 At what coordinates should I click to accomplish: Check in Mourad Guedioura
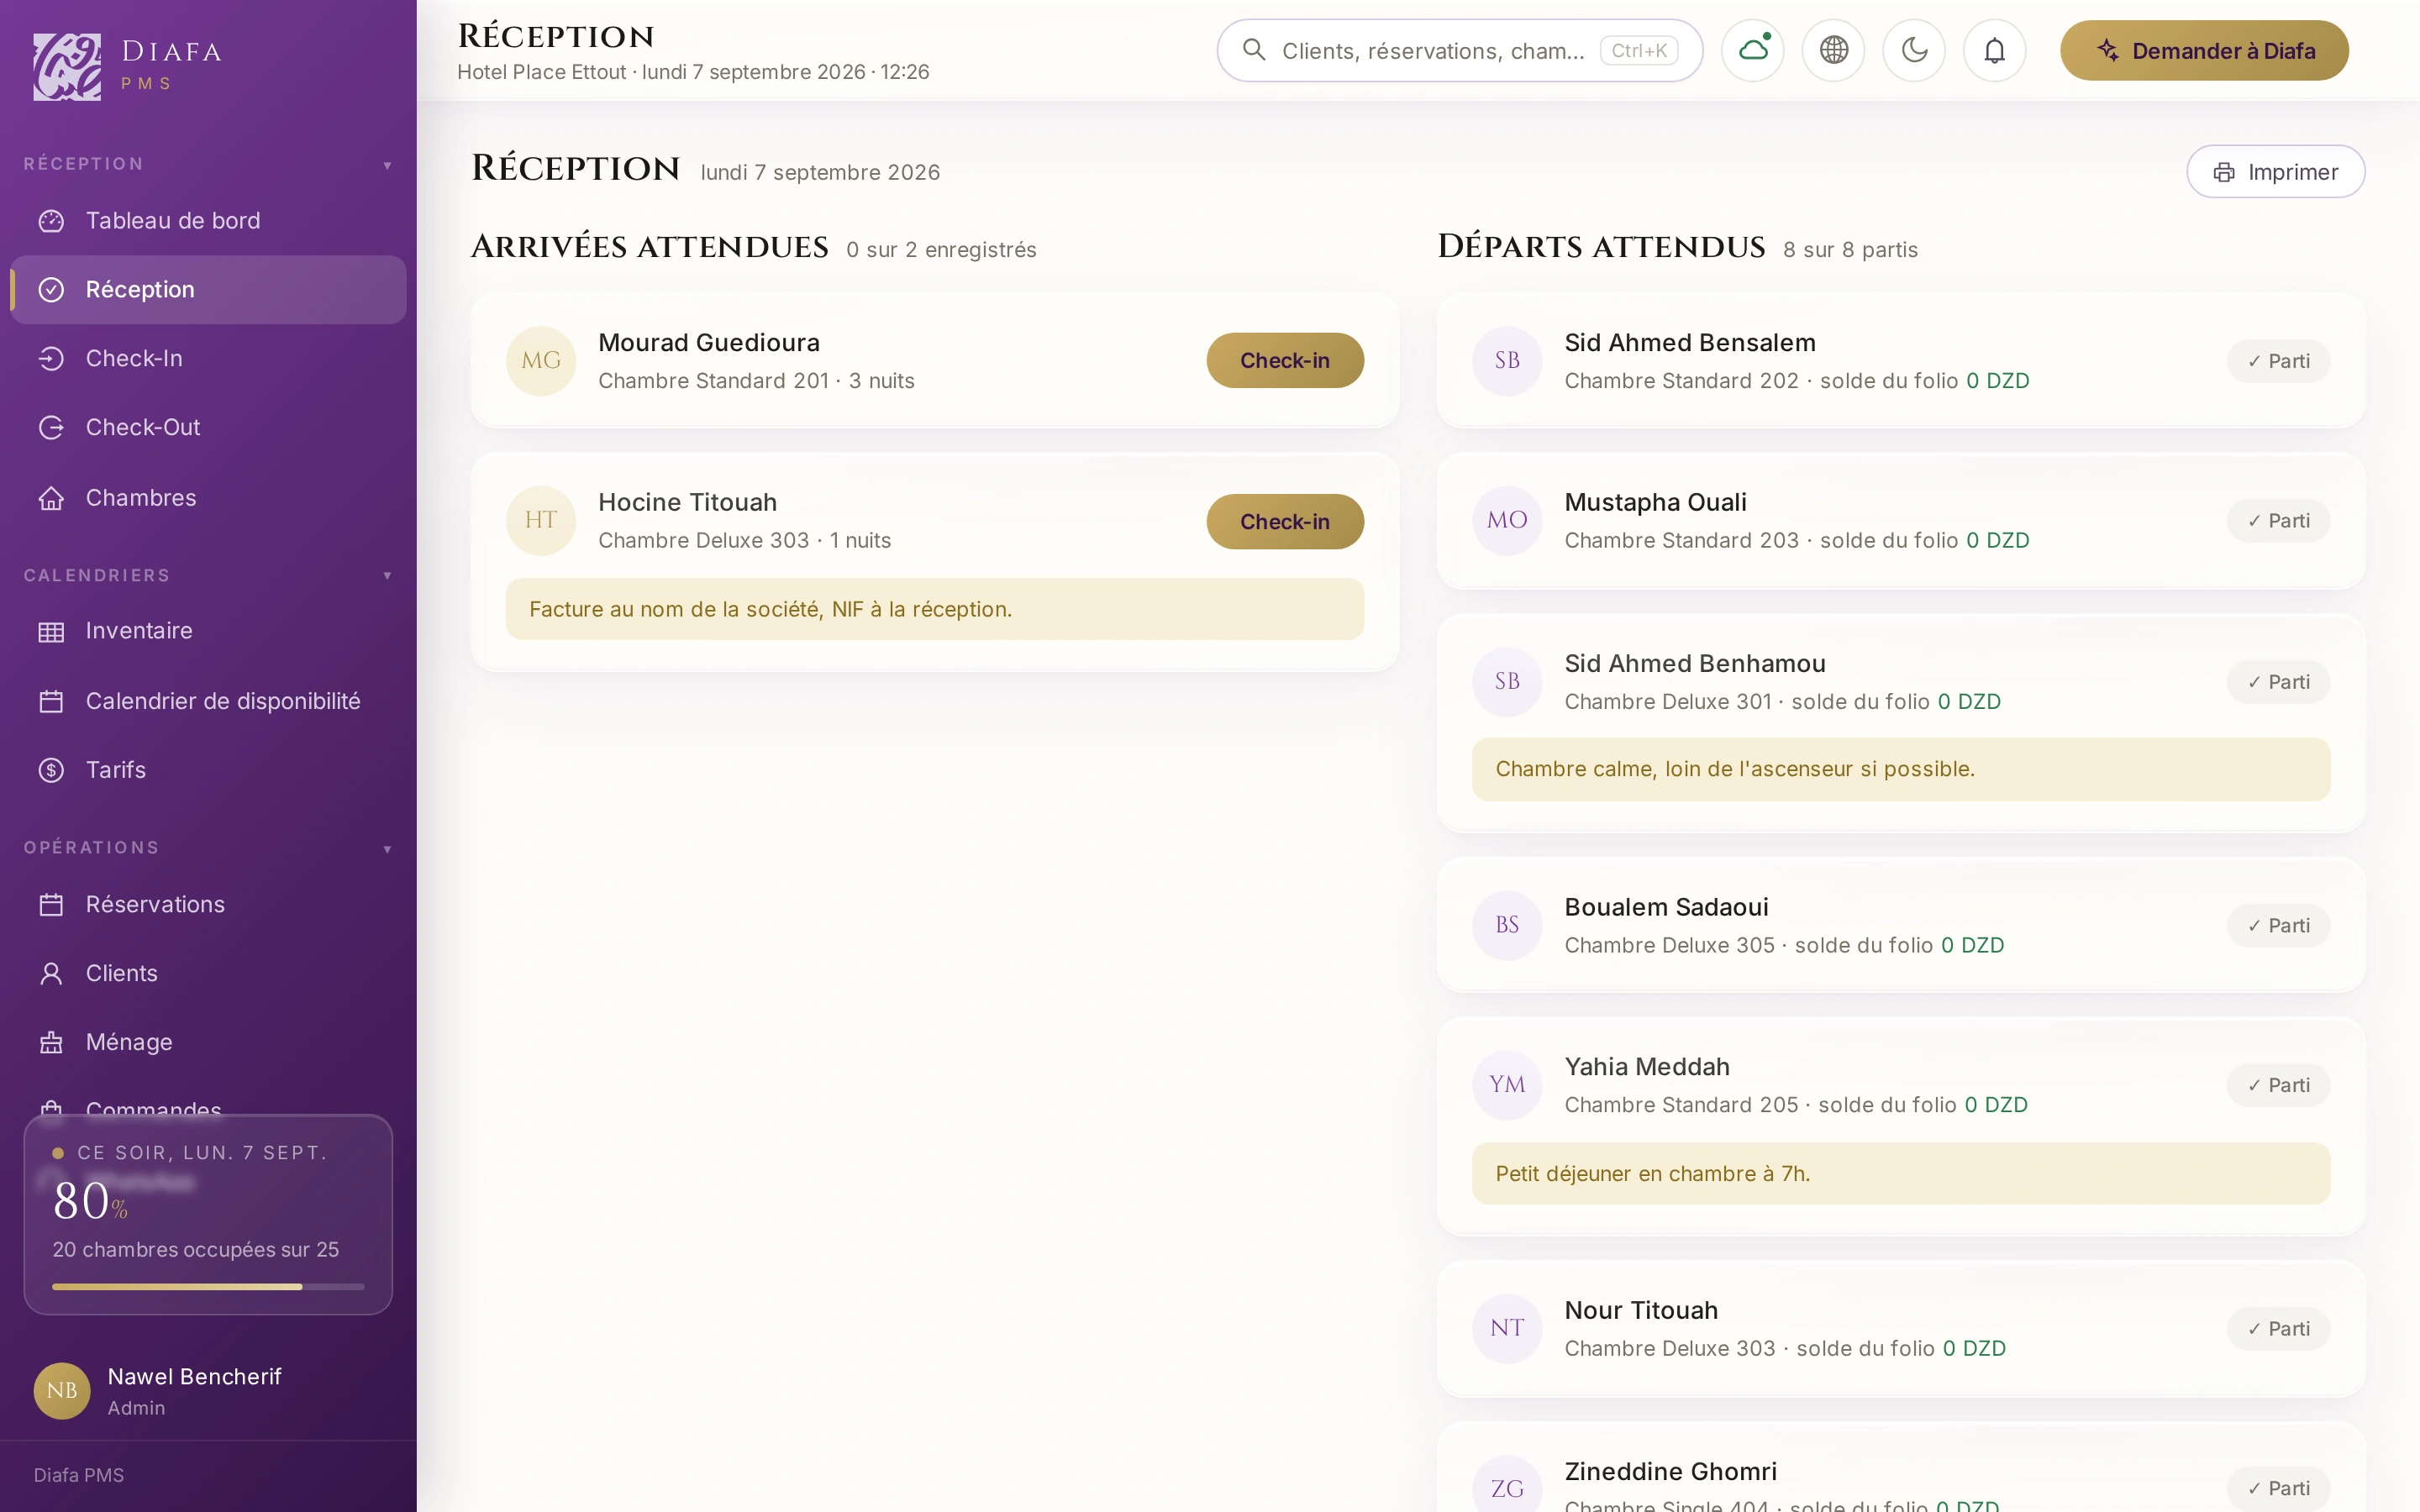coord(1285,361)
